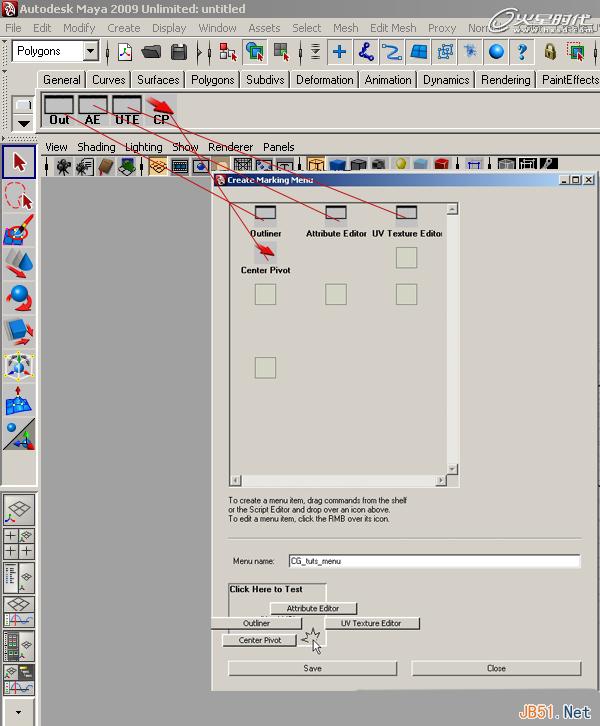Click the UTE shelf button
Viewport: 600px width, 726px height.
127,111
